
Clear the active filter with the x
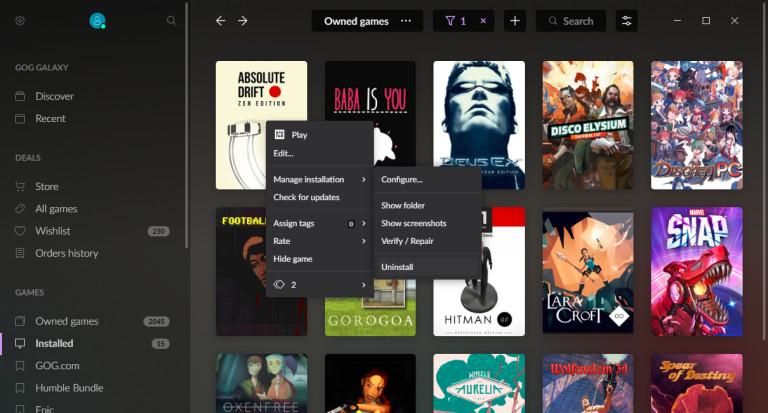(484, 20)
